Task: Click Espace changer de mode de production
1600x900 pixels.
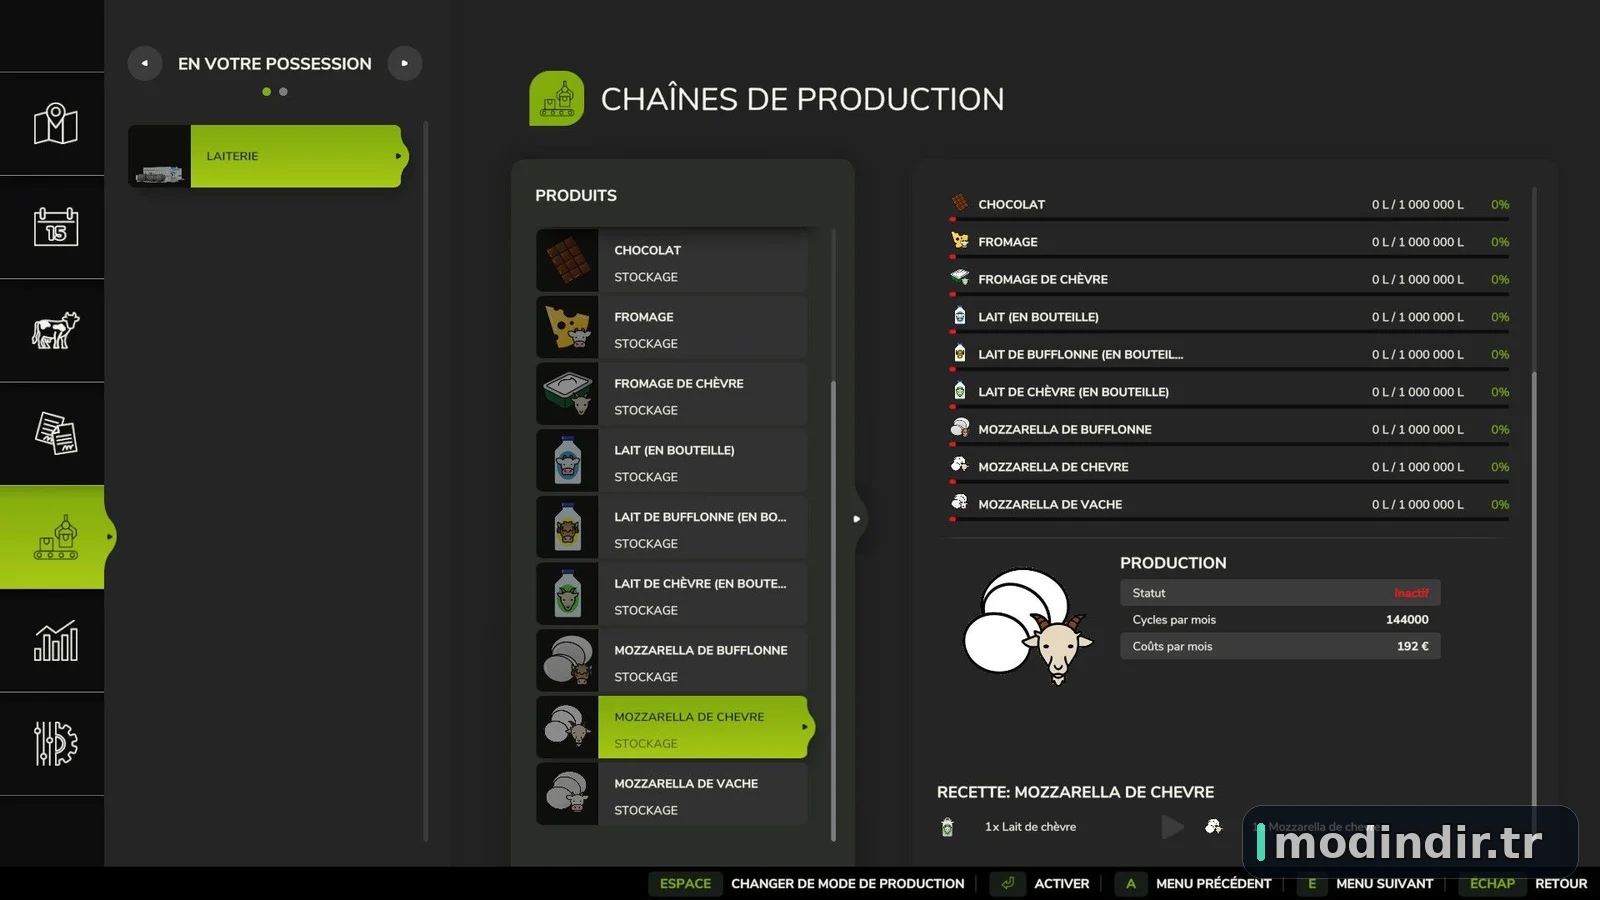Action: pos(808,884)
